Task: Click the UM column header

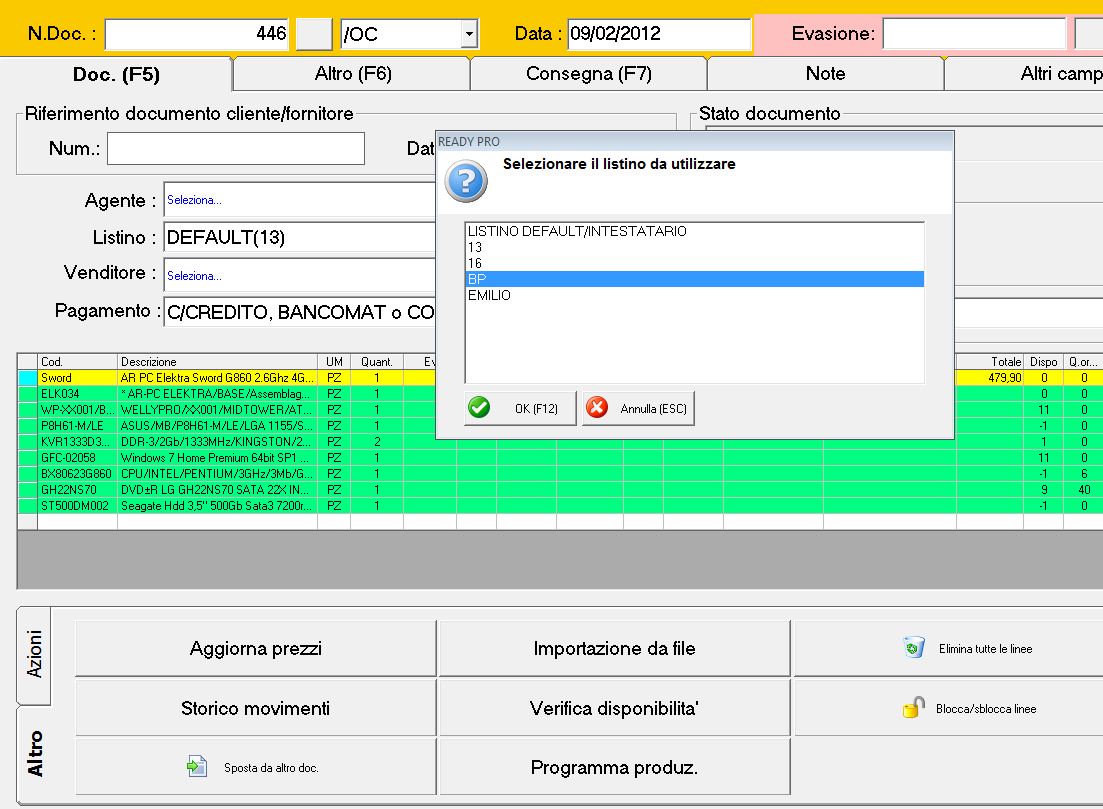Action: tap(334, 362)
